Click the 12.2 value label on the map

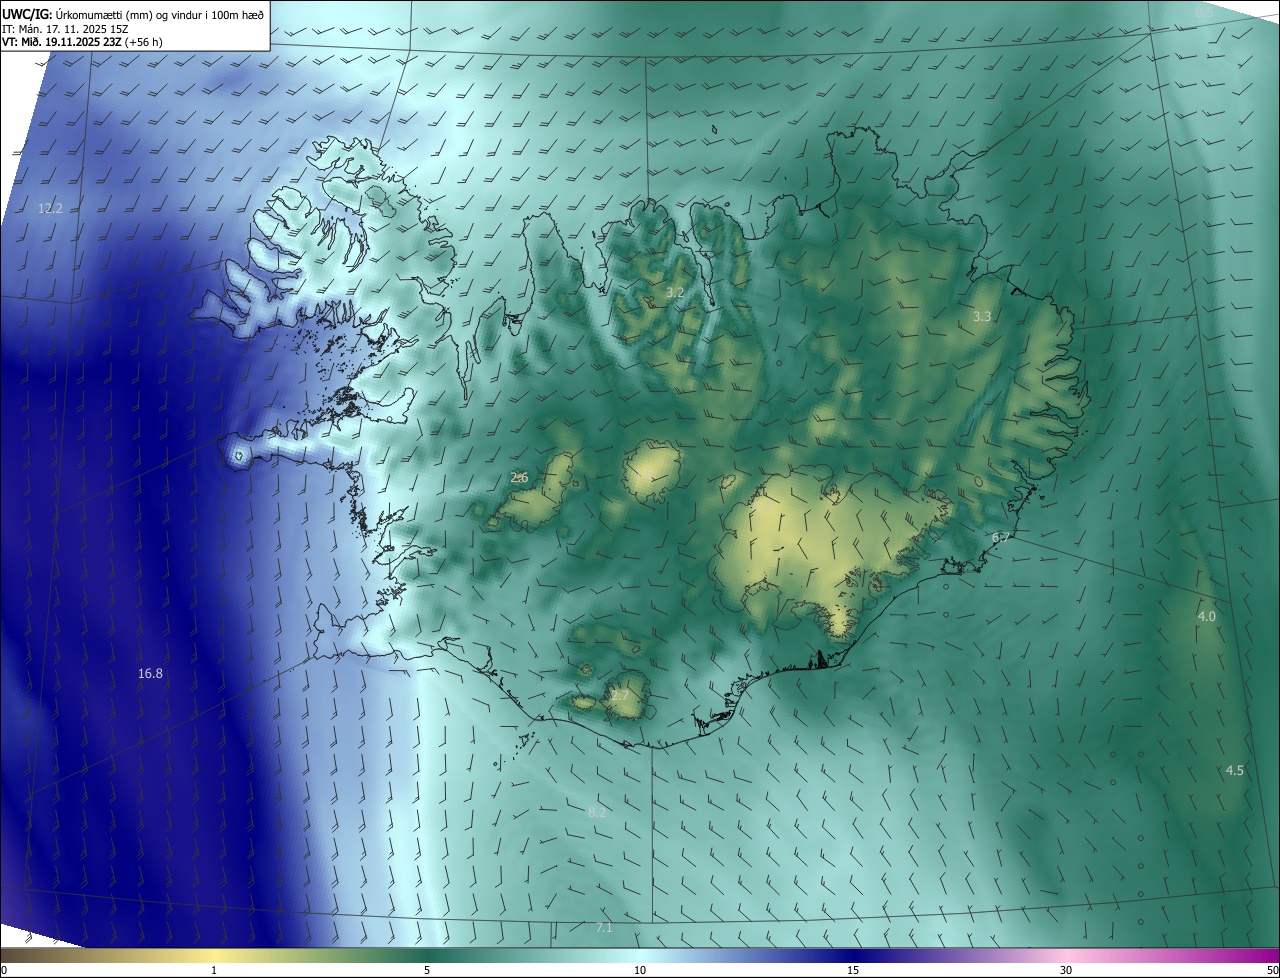click(x=50, y=209)
